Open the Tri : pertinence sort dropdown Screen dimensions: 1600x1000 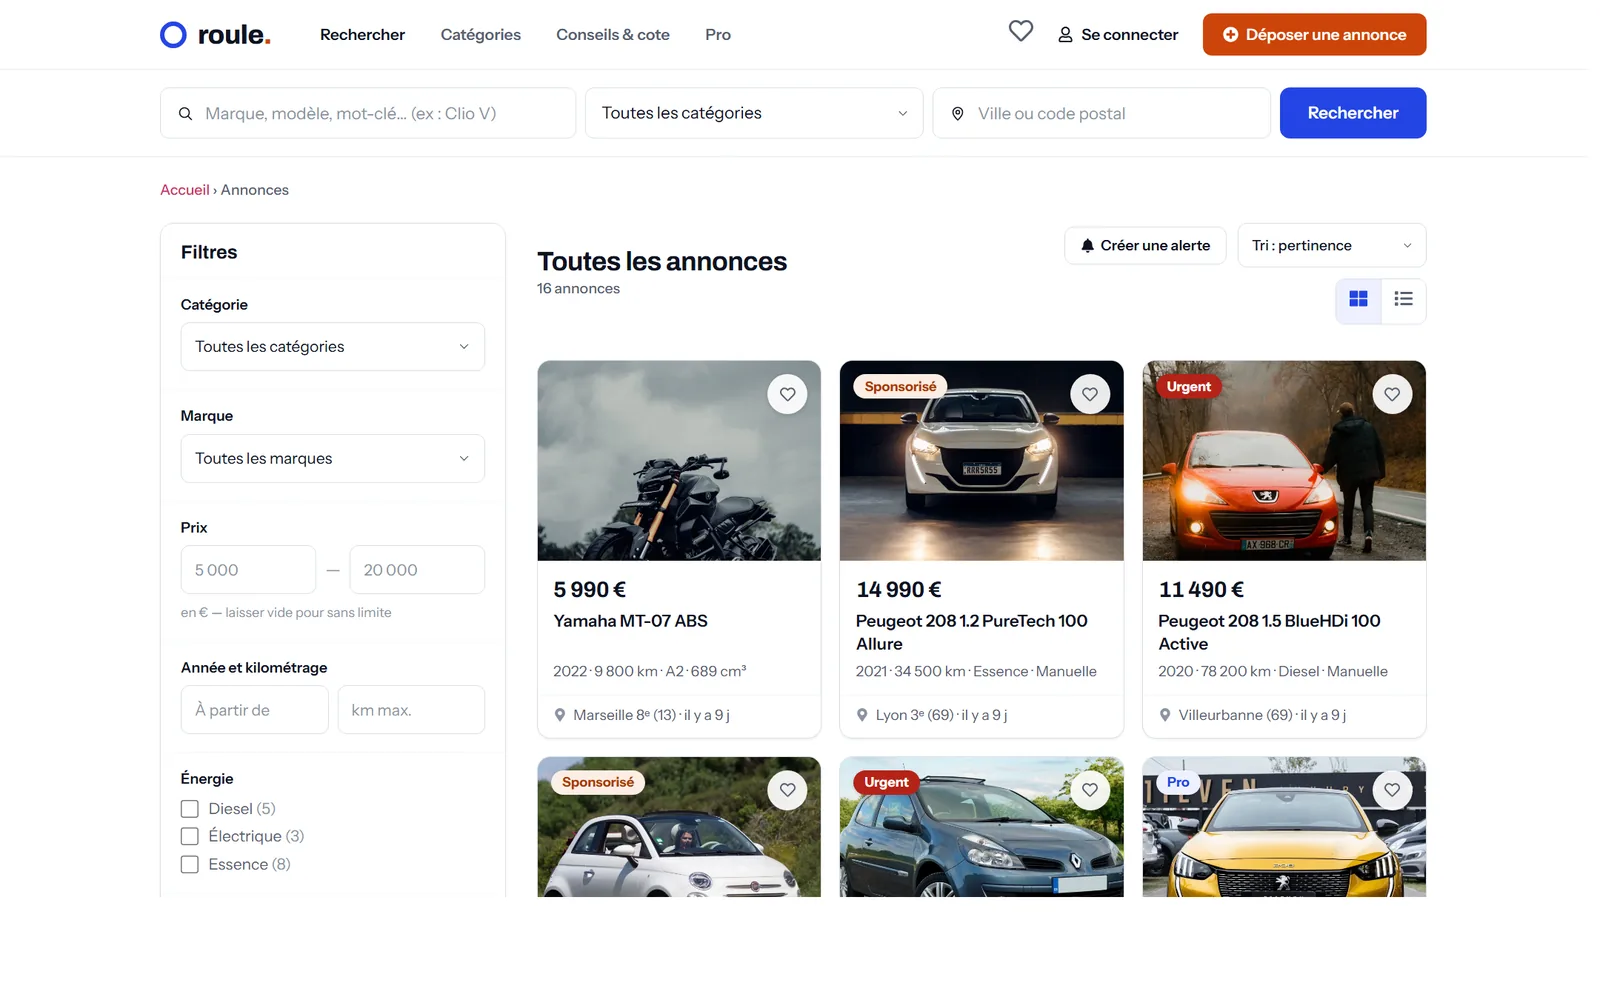click(1332, 246)
